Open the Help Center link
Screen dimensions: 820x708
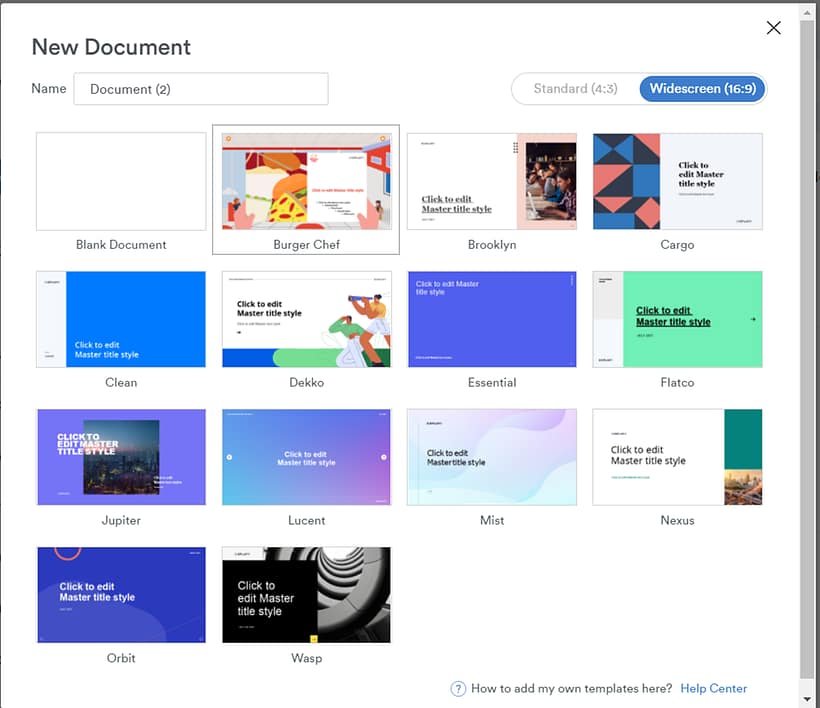[x=713, y=688]
